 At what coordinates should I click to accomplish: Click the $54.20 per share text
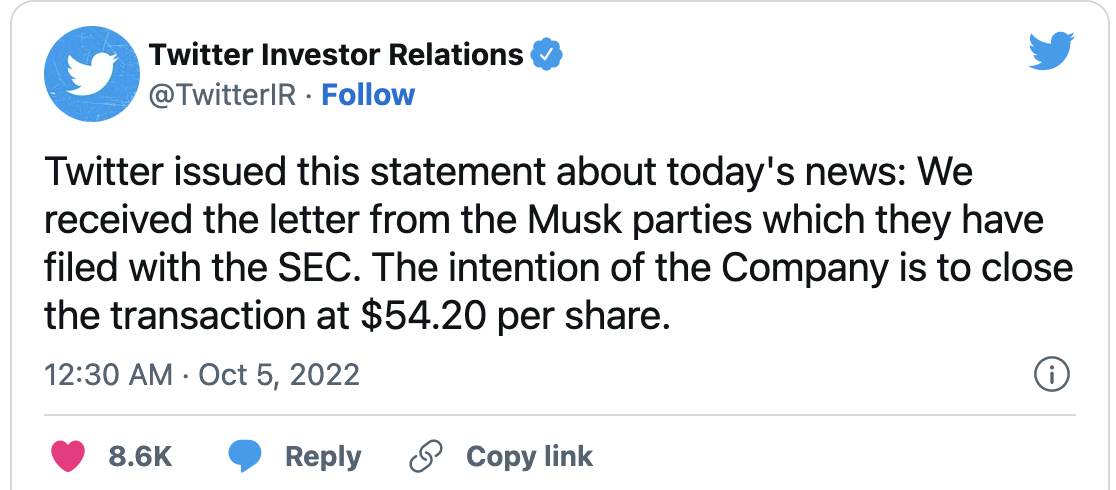[512, 317]
